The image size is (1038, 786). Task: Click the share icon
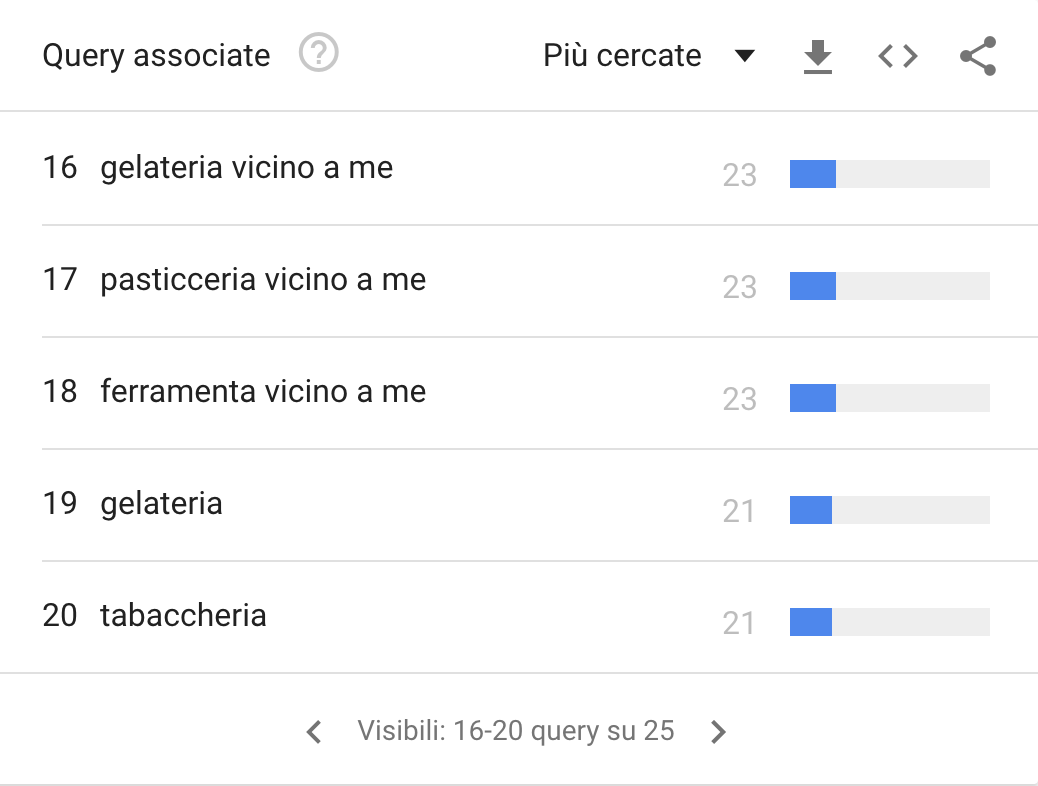click(977, 56)
